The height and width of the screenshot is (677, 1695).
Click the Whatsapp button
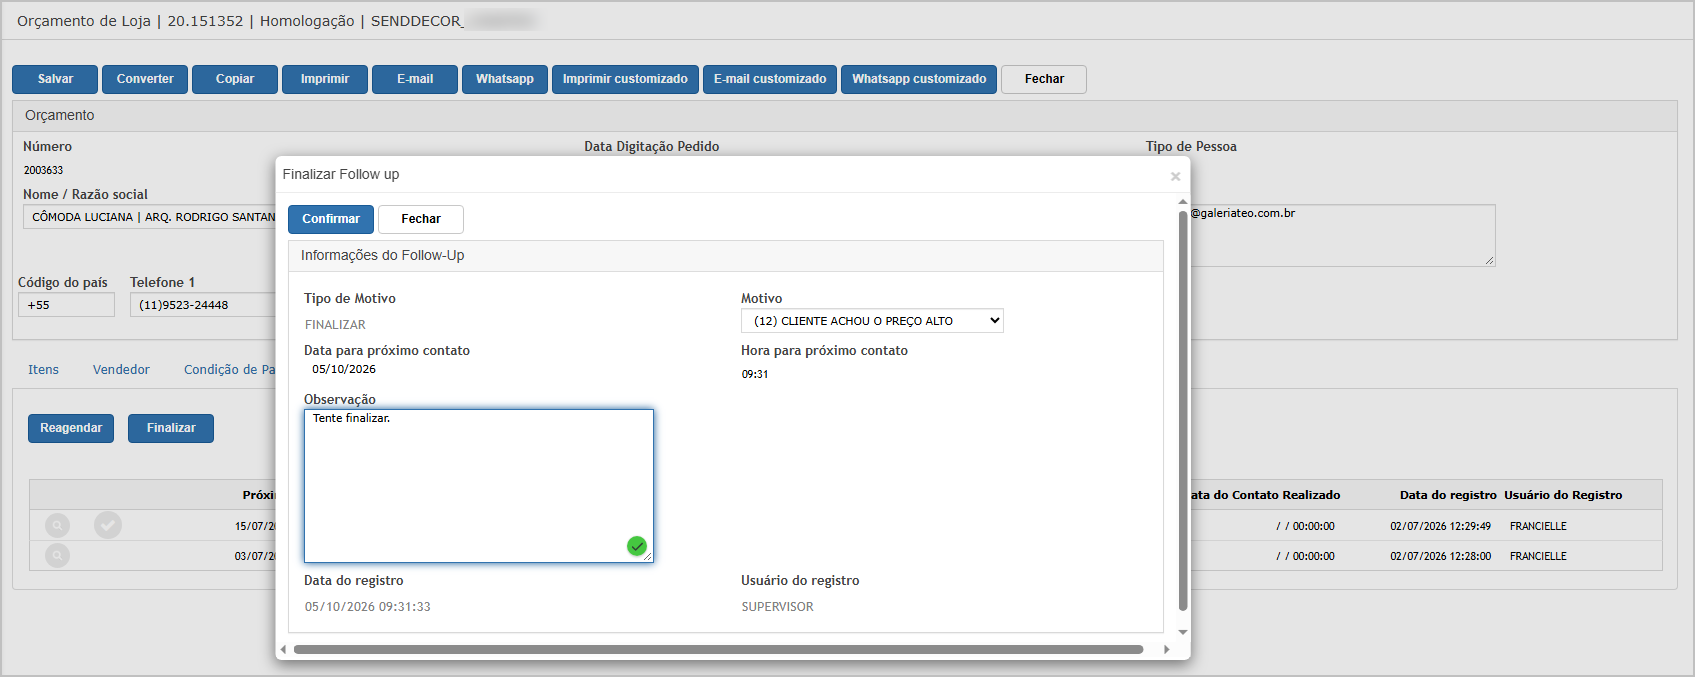coord(505,79)
